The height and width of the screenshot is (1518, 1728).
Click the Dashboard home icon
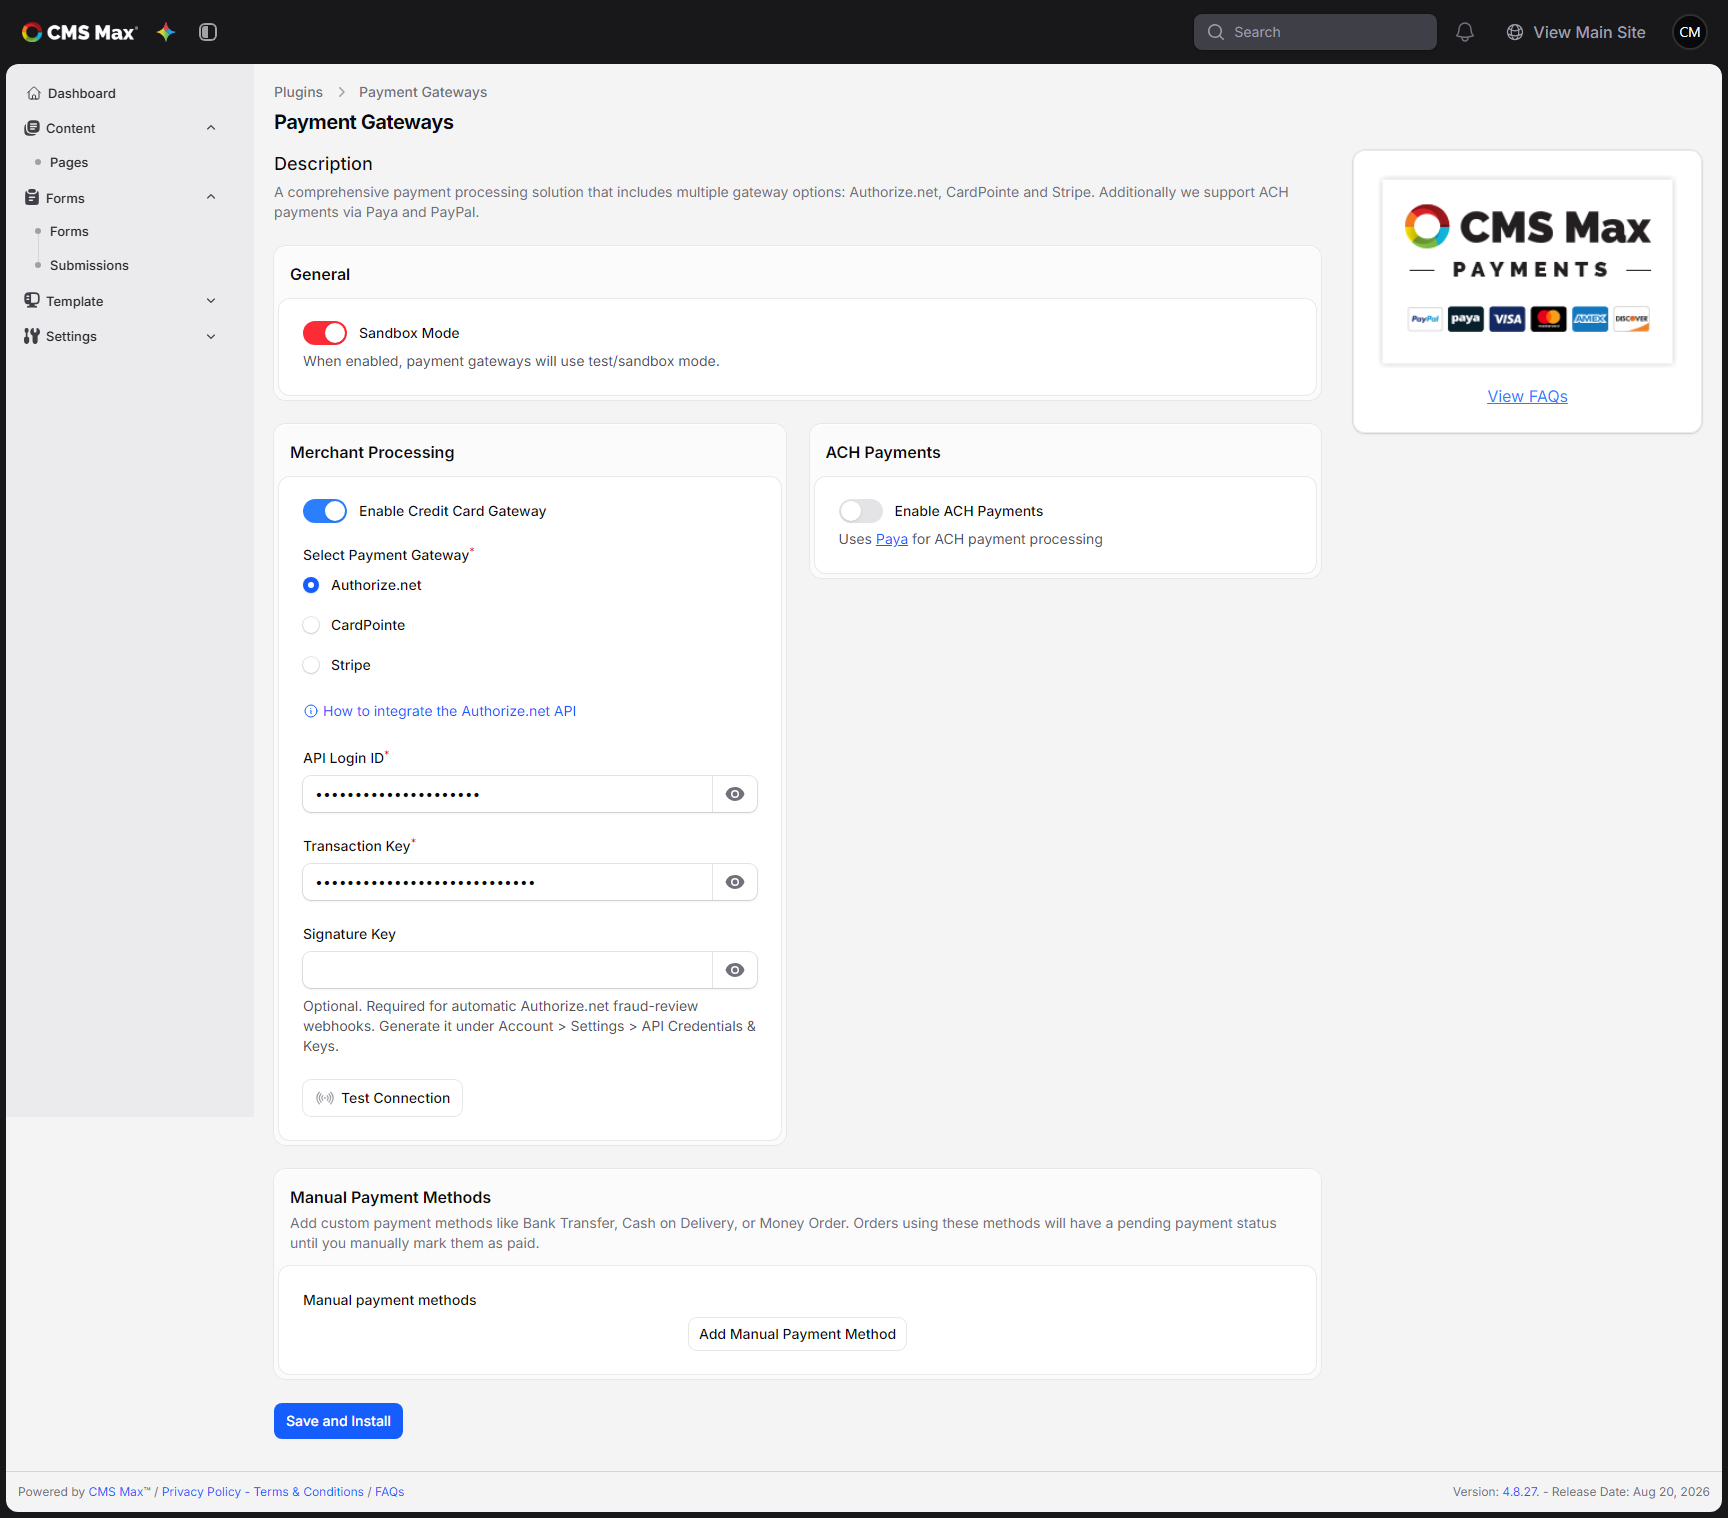pyautogui.click(x=34, y=93)
